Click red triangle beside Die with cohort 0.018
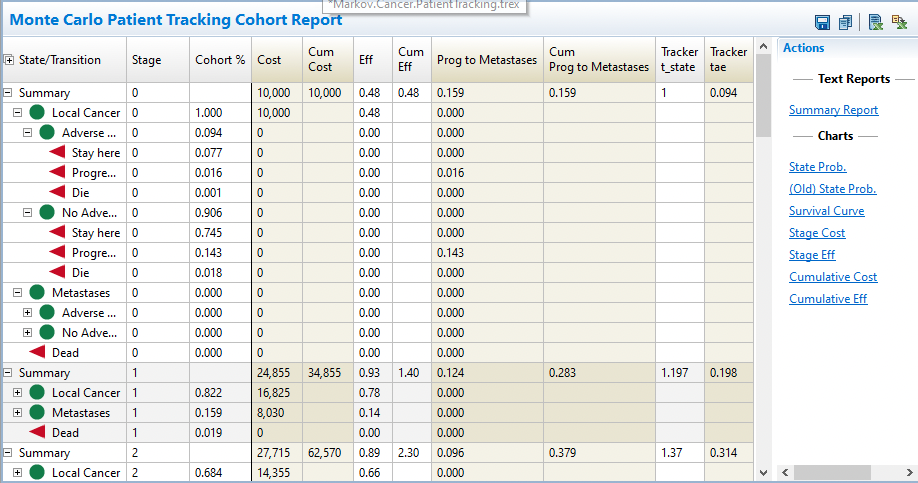The height and width of the screenshot is (483, 918). [x=57, y=273]
